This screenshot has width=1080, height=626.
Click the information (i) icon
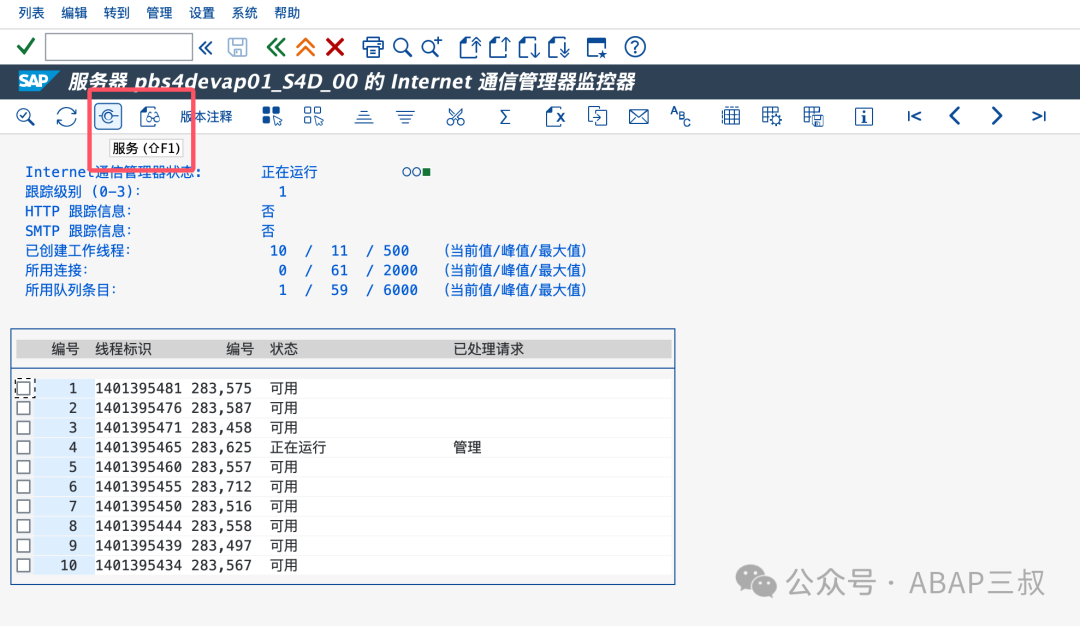[x=863, y=116]
